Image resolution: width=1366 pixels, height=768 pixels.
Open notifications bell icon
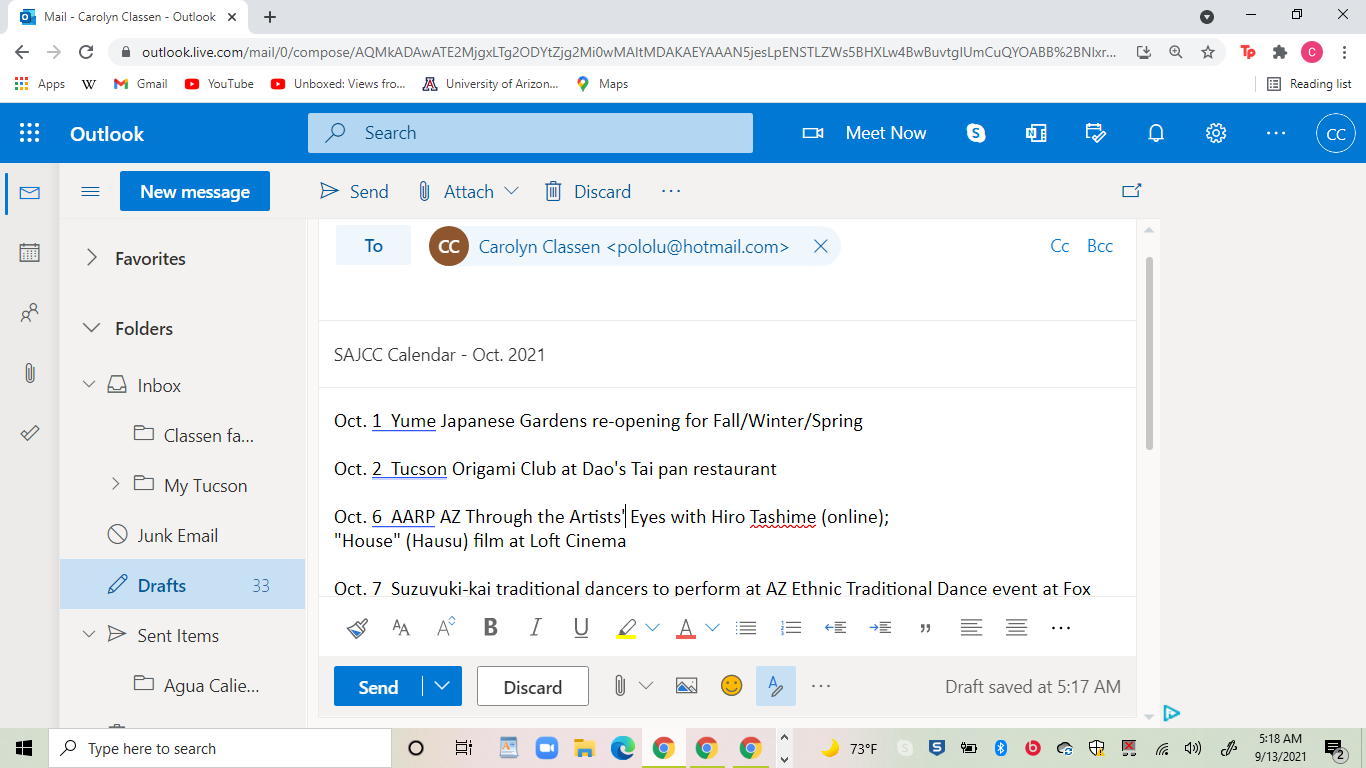point(1156,134)
